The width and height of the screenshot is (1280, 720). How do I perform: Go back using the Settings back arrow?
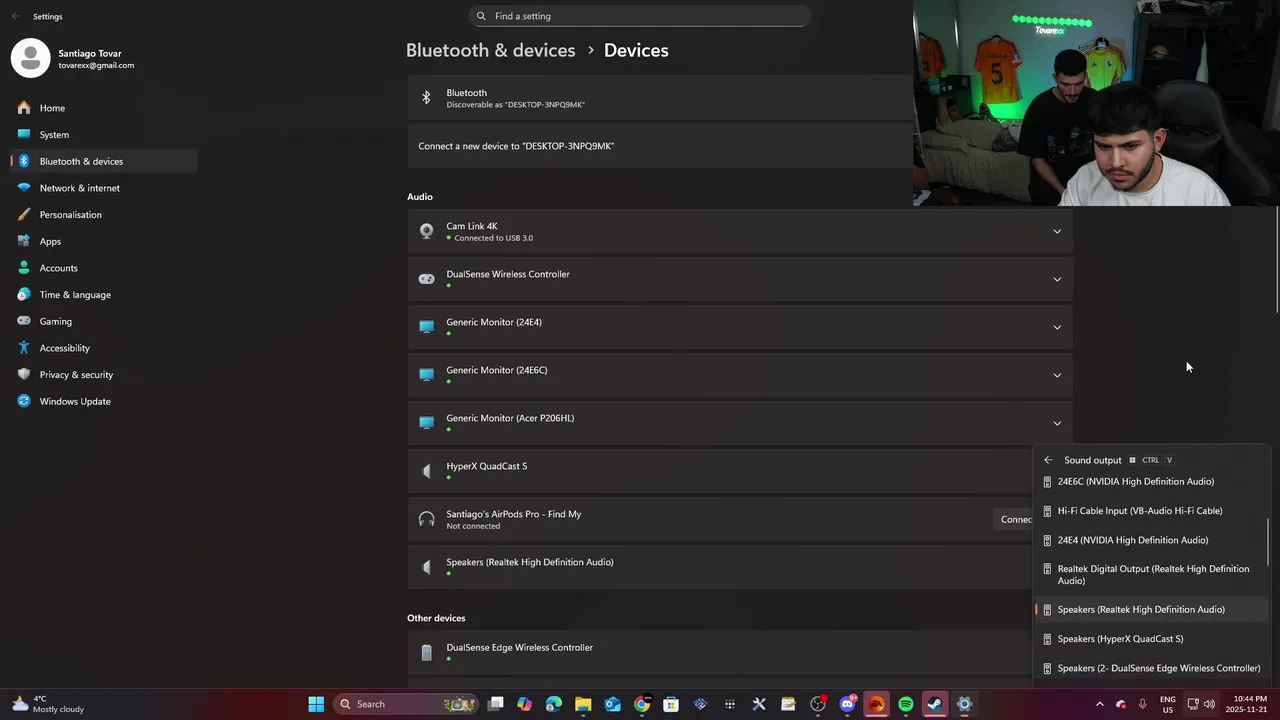click(x=15, y=16)
